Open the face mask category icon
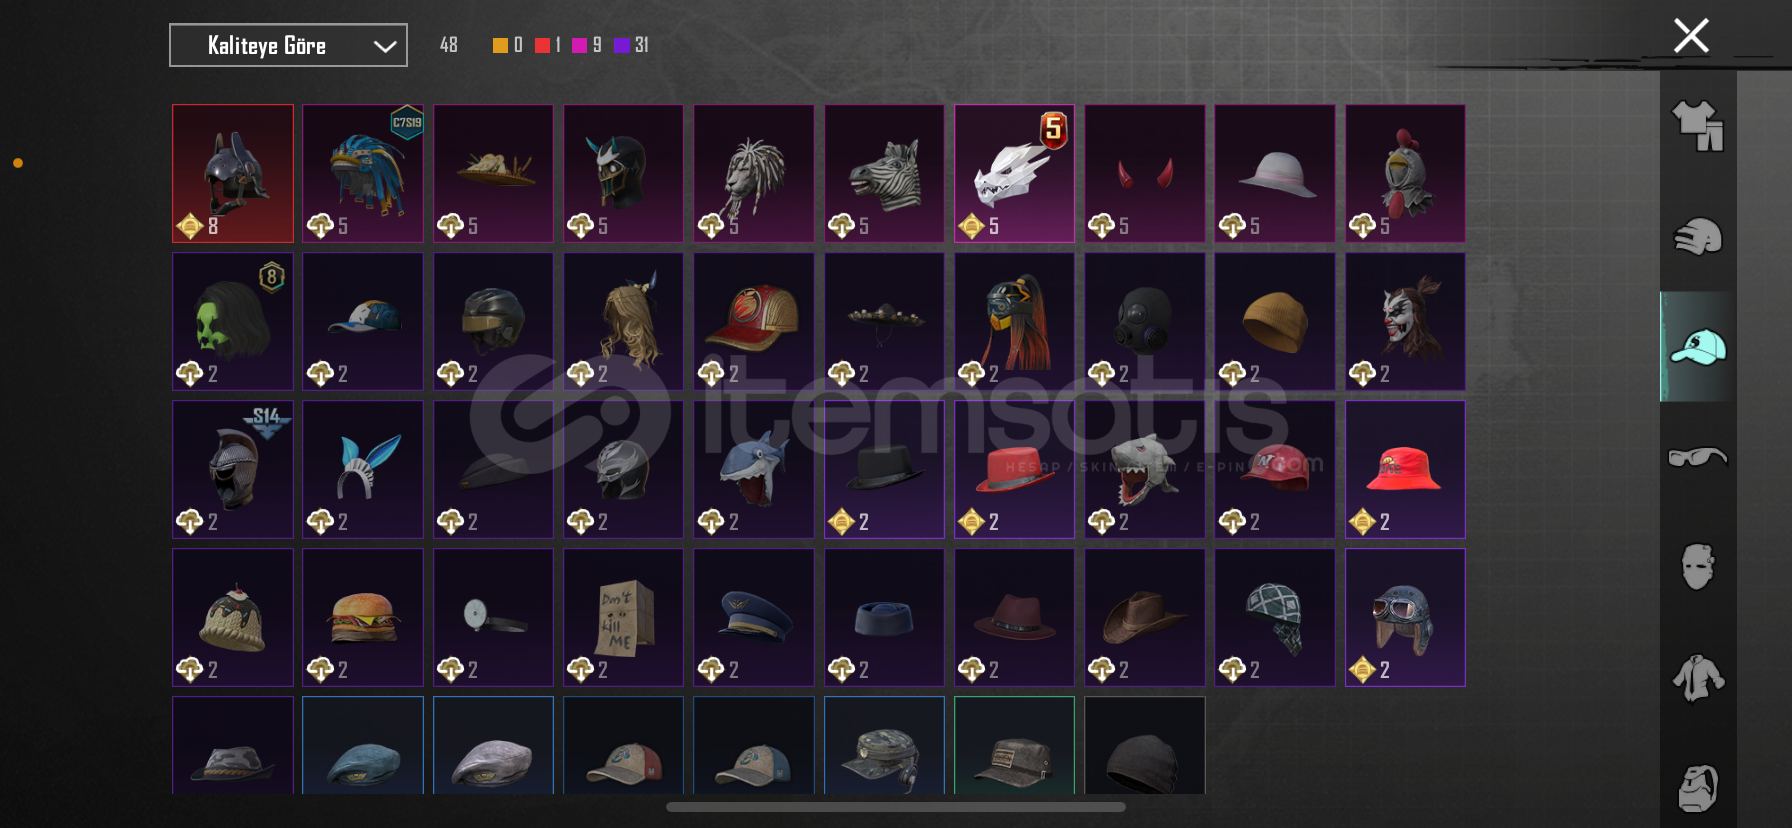 tap(1698, 567)
